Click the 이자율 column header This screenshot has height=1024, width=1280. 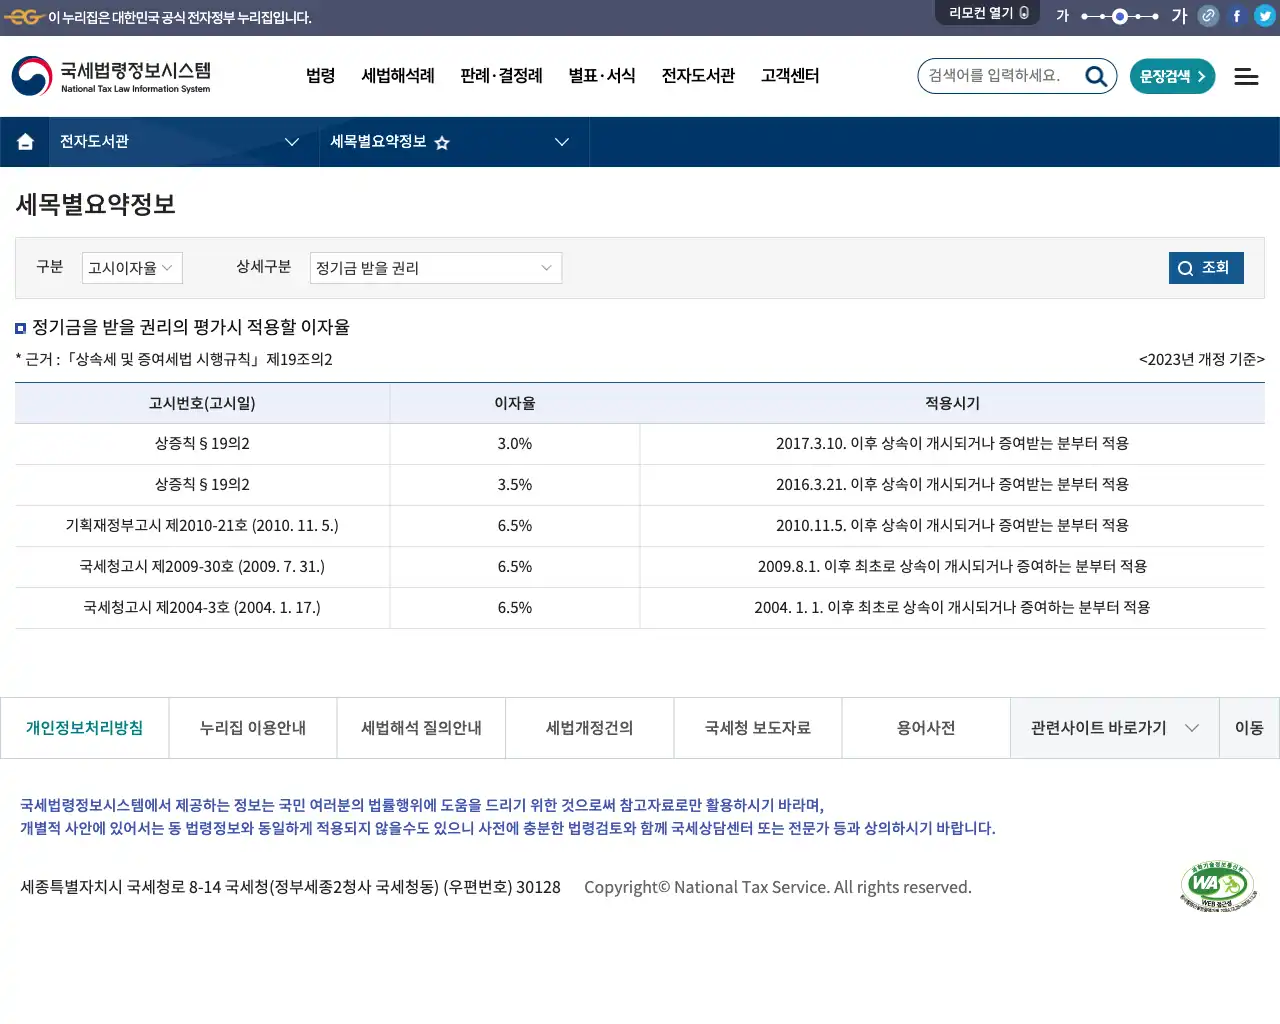pos(515,403)
